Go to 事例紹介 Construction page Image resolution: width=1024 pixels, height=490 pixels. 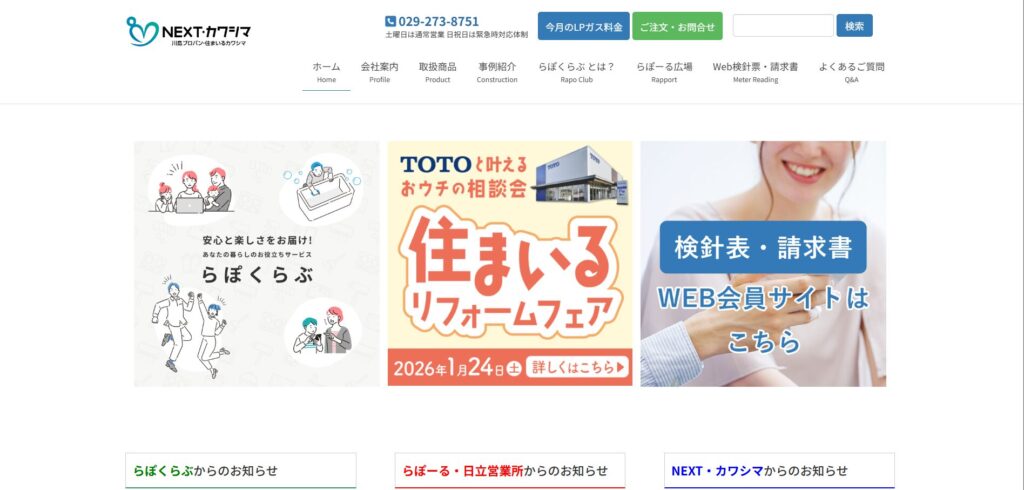(497, 72)
